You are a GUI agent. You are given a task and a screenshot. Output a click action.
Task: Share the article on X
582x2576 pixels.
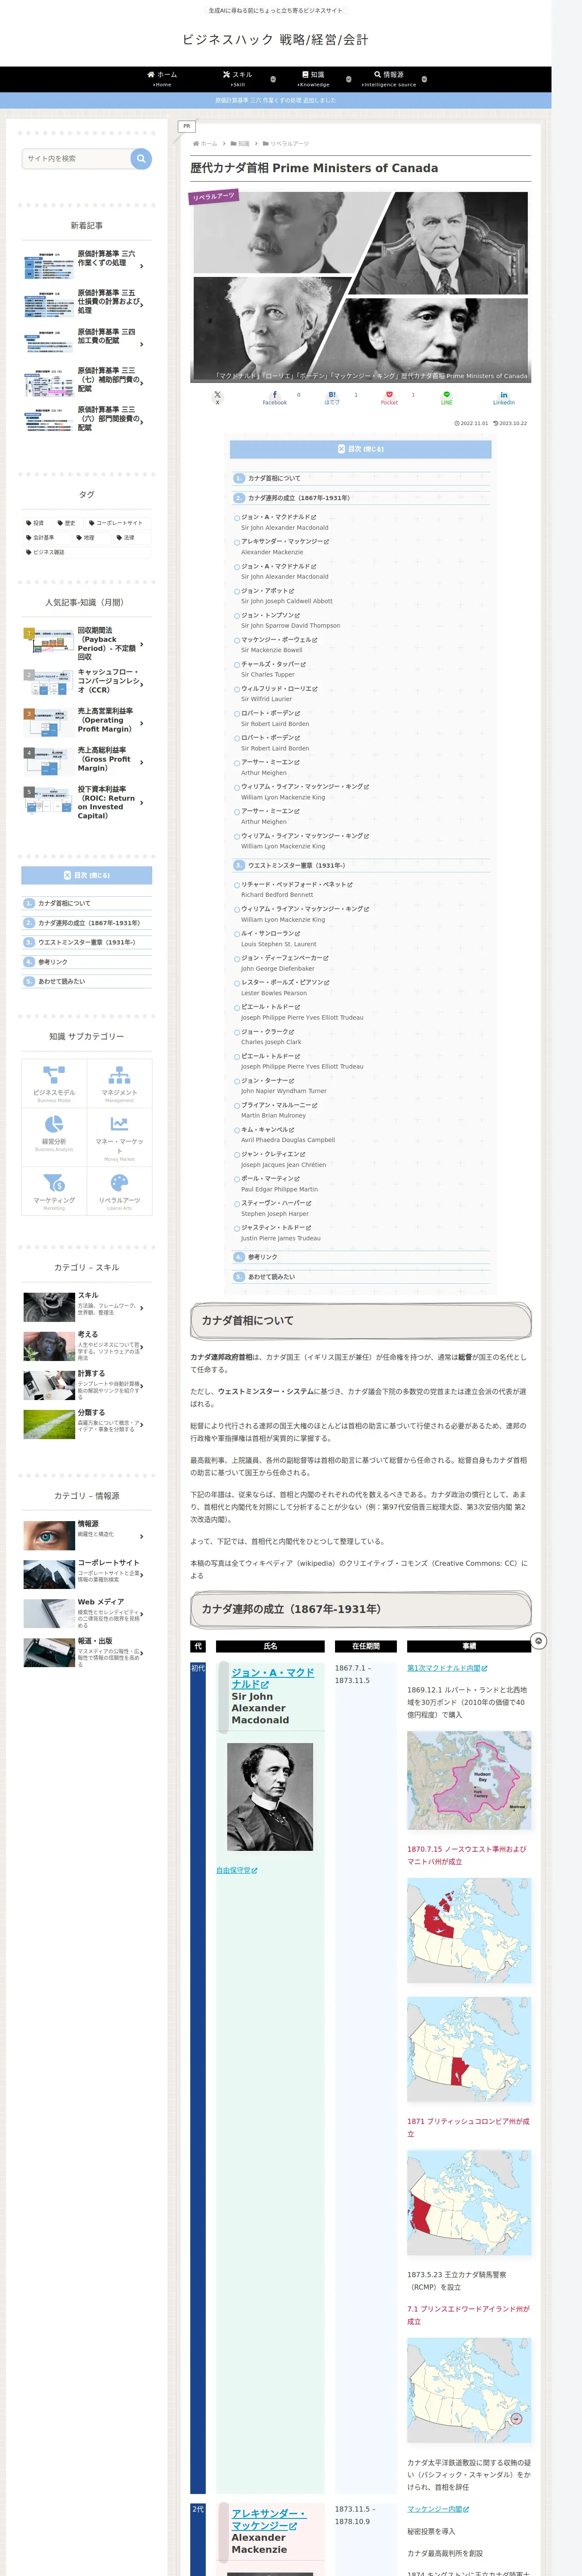click(x=217, y=397)
